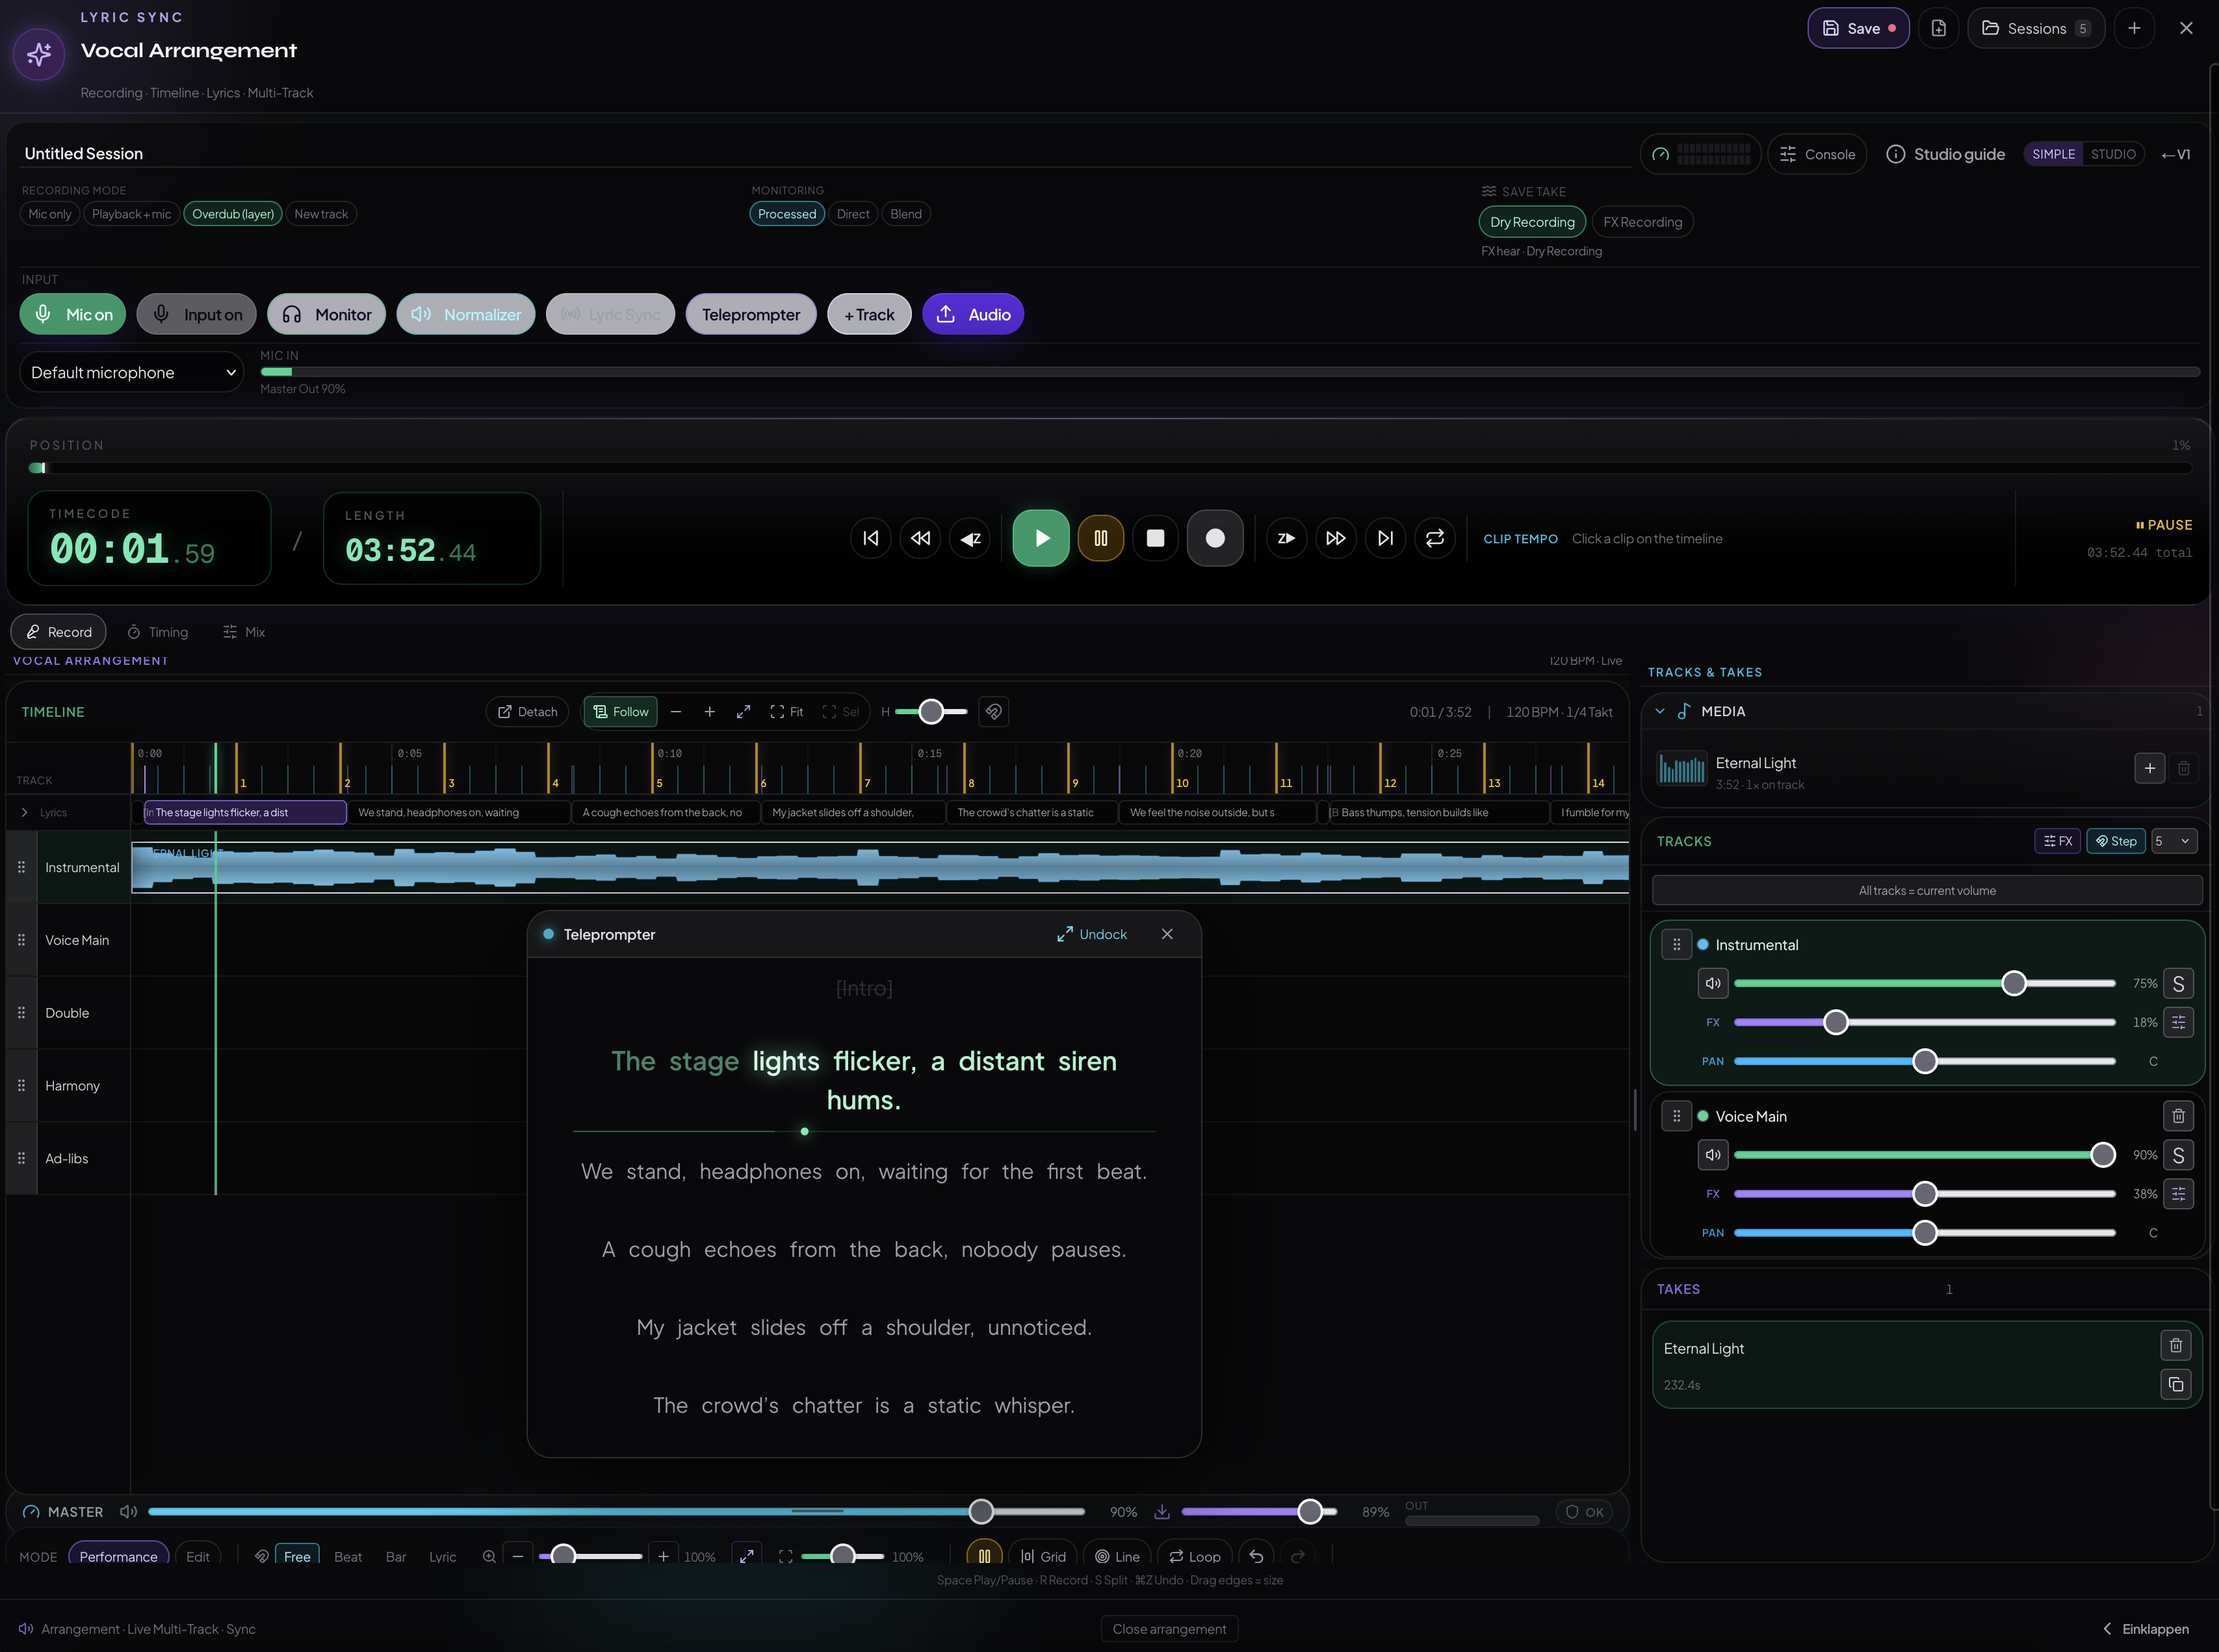The width and height of the screenshot is (2219, 1652).
Task: Select Beat snap mode
Action: pyautogui.click(x=348, y=1556)
